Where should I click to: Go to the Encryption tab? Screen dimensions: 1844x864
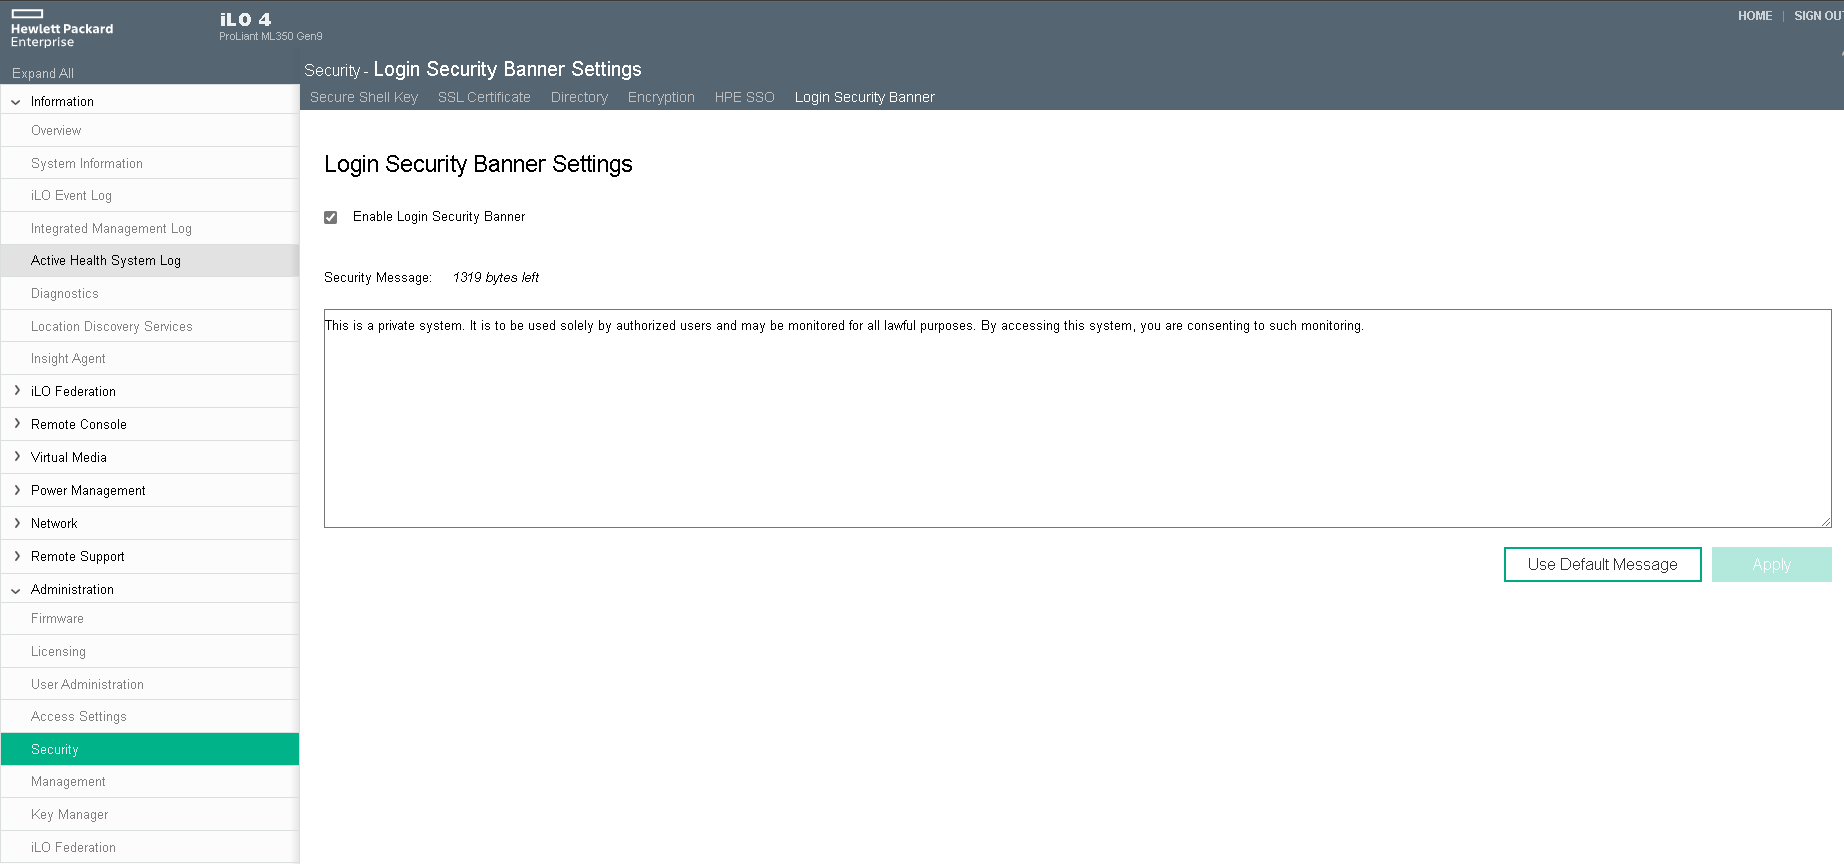tap(661, 97)
